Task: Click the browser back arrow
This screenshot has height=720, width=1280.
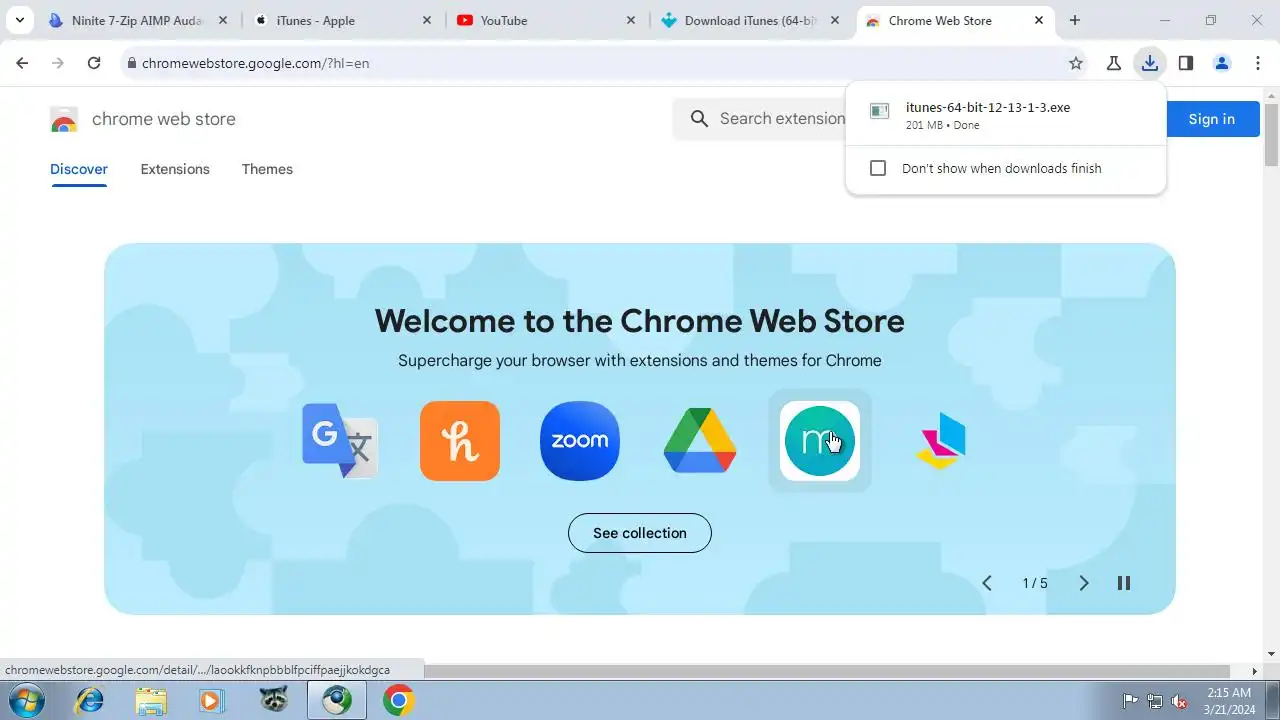Action: click(22, 63)
